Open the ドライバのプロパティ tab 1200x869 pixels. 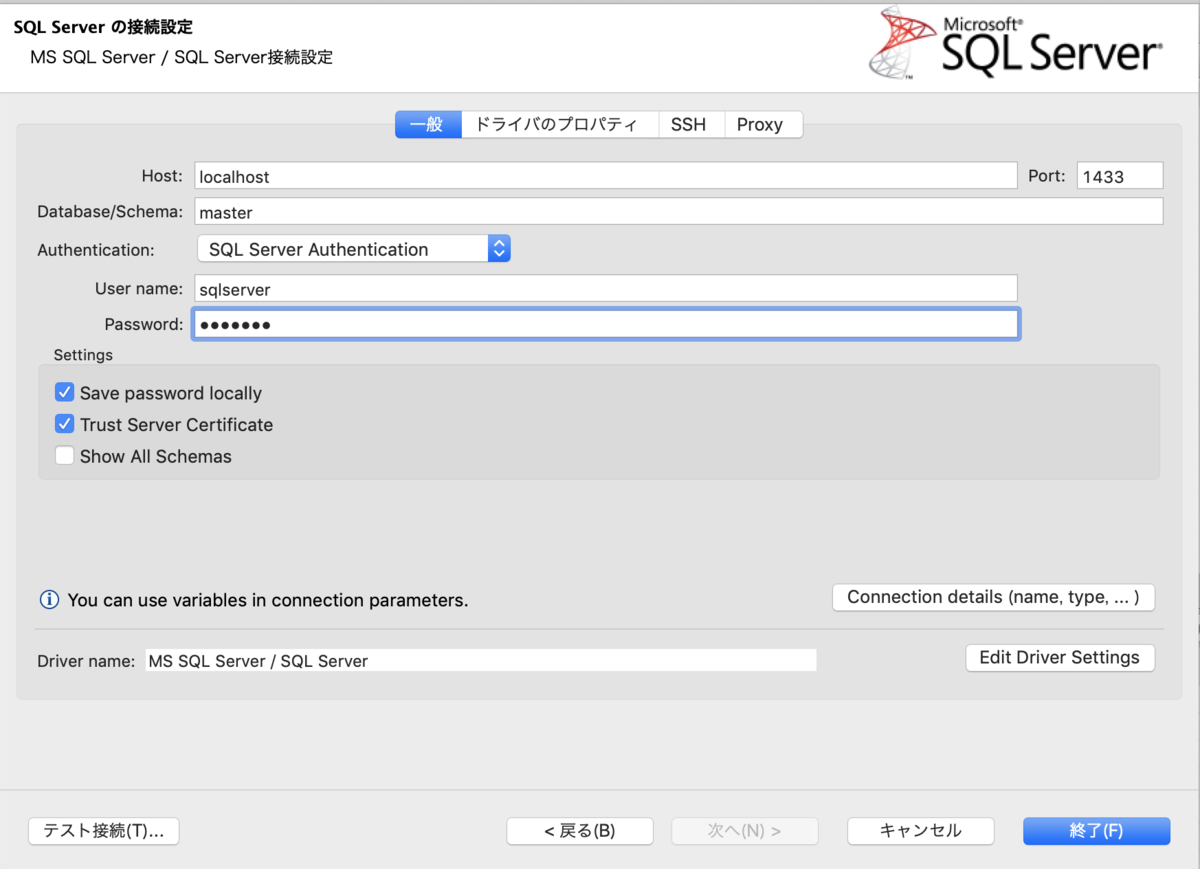point(559,124)
